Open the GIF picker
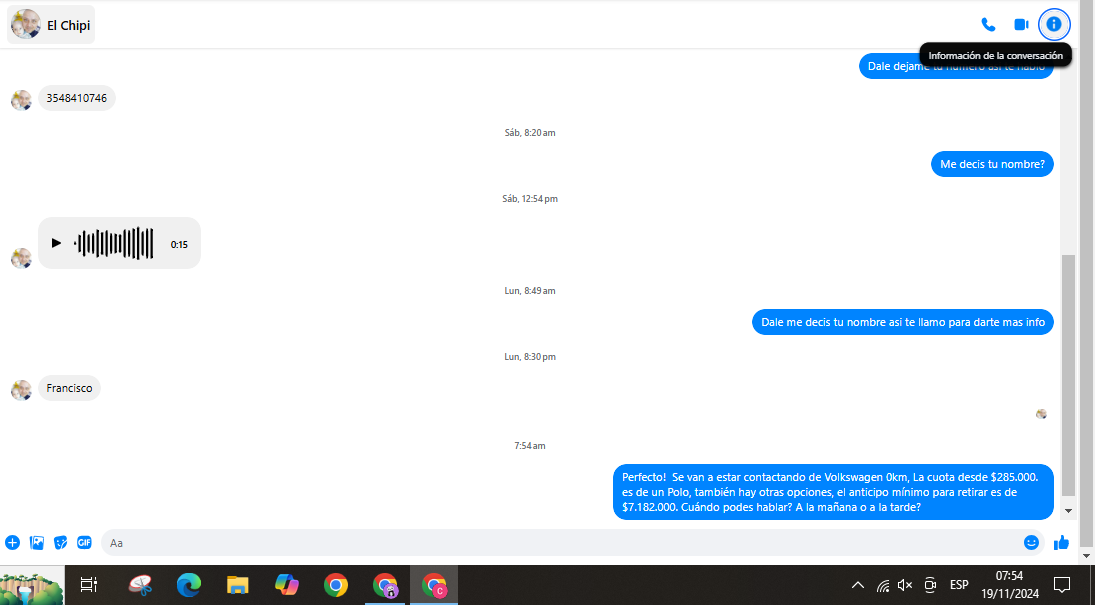 tap(85, 543)
